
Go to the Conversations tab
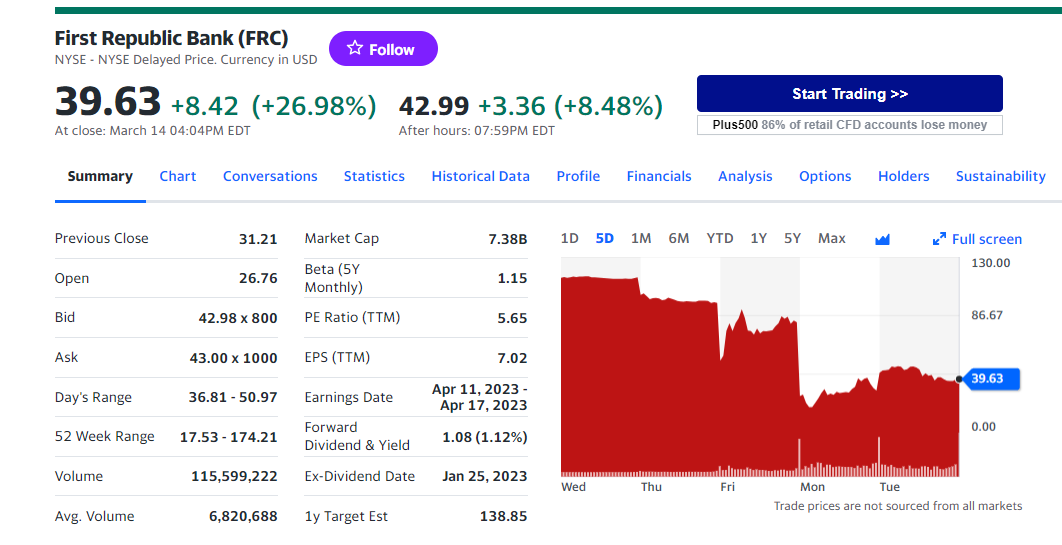pos(270,176)
